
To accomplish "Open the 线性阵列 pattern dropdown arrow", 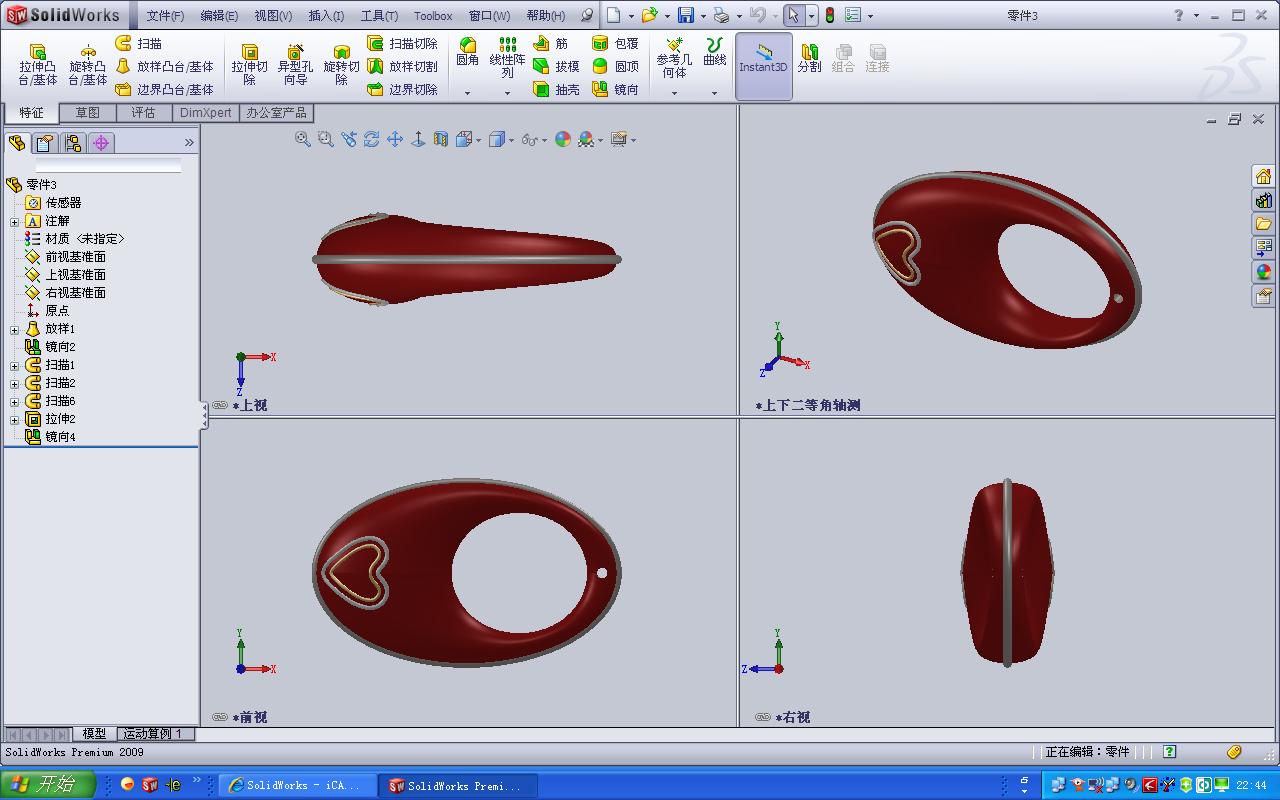I will tap(507, 93).
